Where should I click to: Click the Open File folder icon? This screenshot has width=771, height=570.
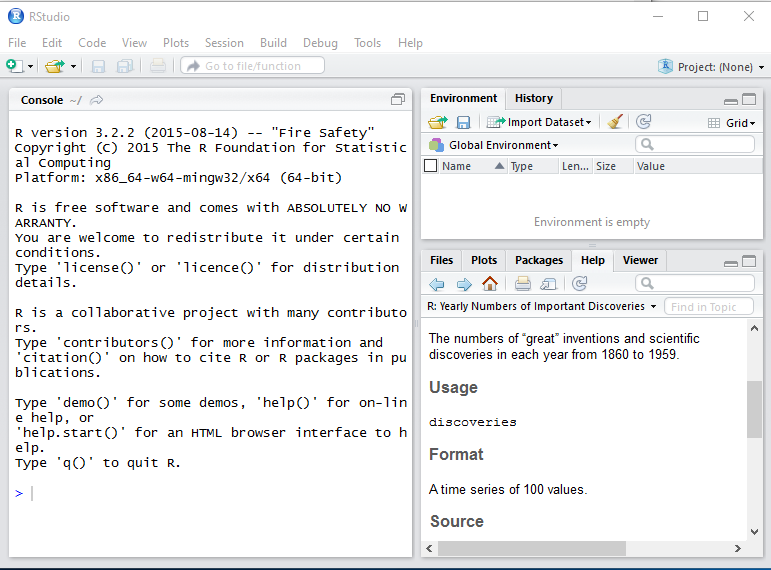[55, 66]
